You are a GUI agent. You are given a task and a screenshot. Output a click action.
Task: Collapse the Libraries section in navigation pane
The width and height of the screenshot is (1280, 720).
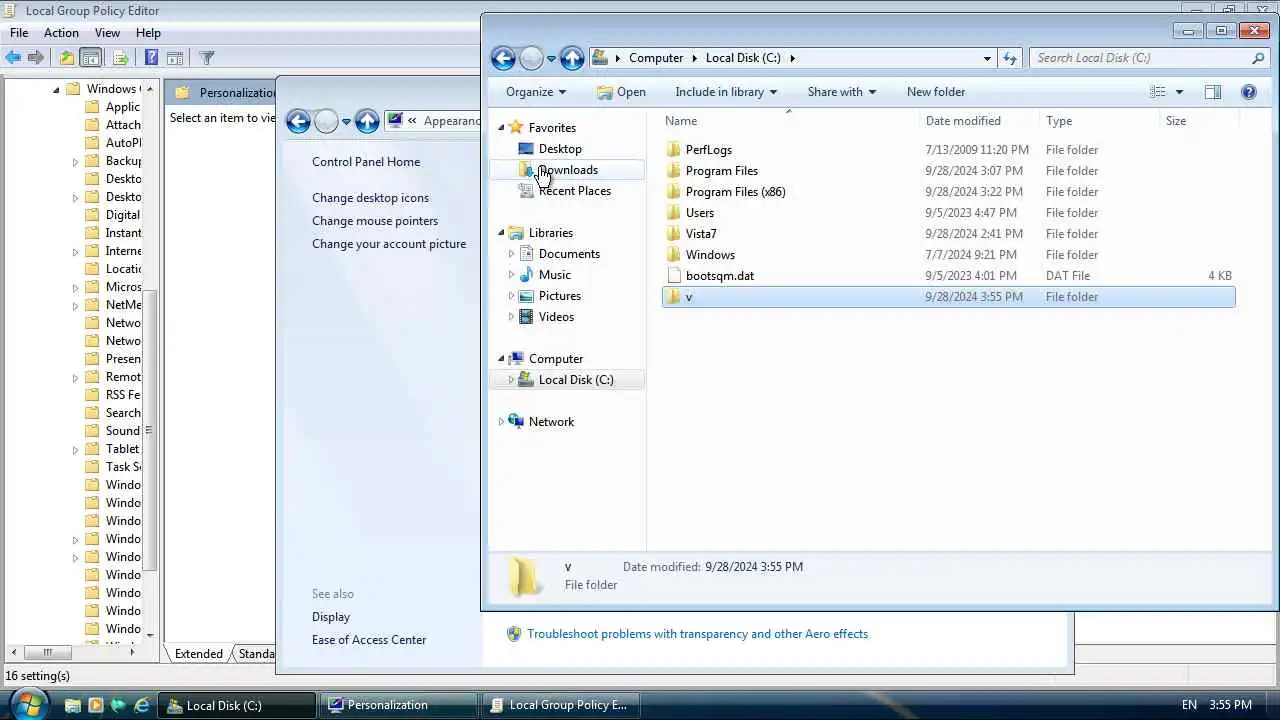click(502, 233)
